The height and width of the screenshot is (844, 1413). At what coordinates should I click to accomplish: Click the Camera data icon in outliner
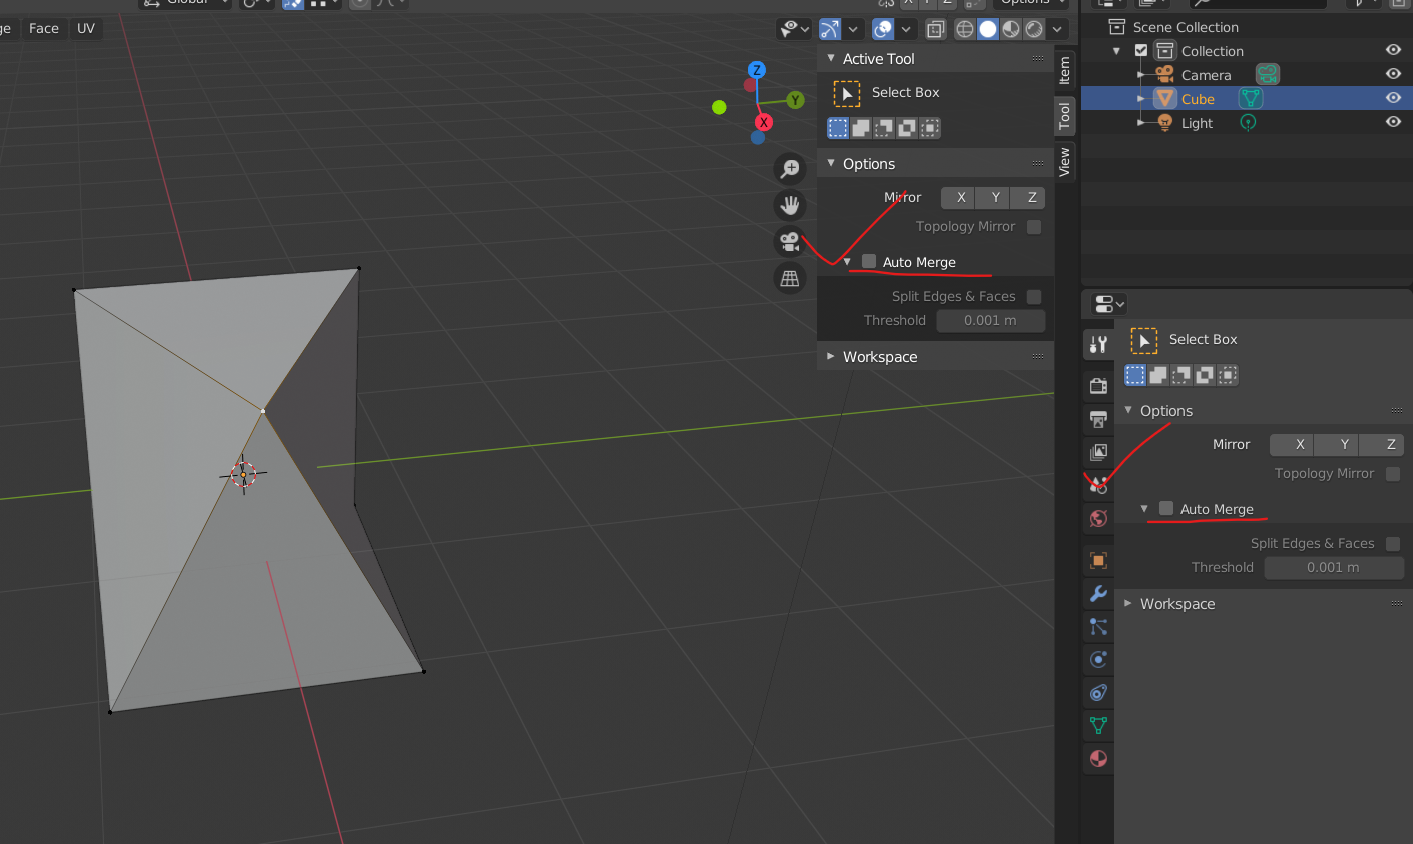(1268, 74)
